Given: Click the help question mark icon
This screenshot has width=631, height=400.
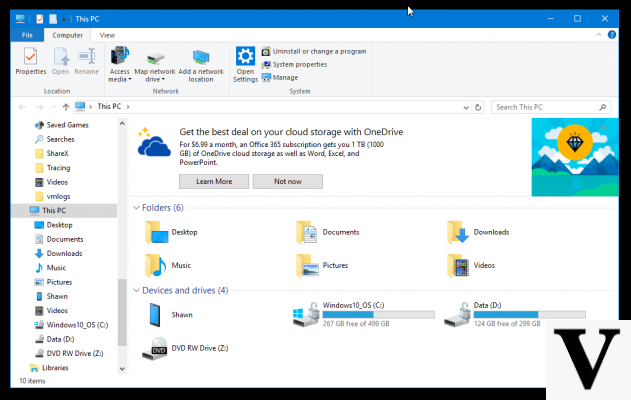Looking at the screenshot, I should coord(612,35).
